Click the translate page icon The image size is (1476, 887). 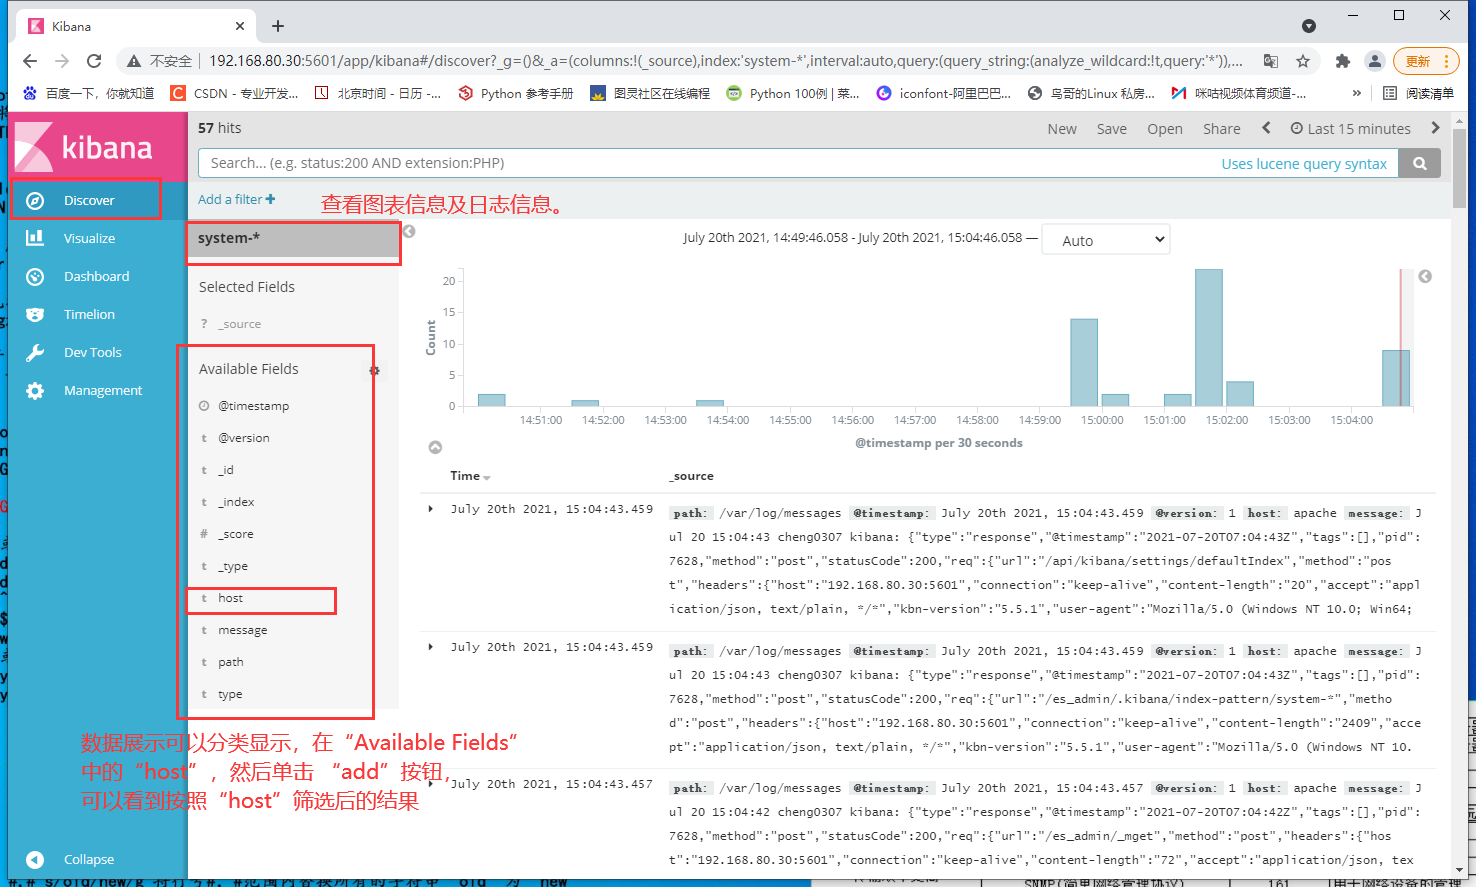(1271, 61)
